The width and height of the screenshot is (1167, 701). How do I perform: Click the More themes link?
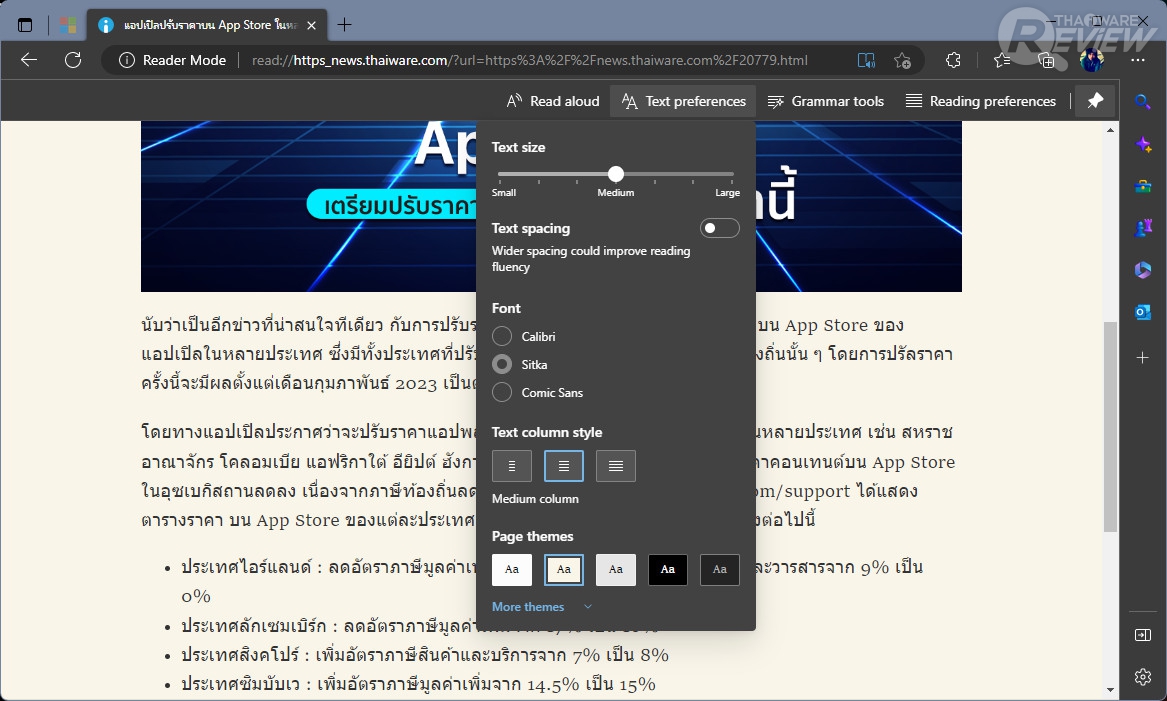click(x=528, y=606)
